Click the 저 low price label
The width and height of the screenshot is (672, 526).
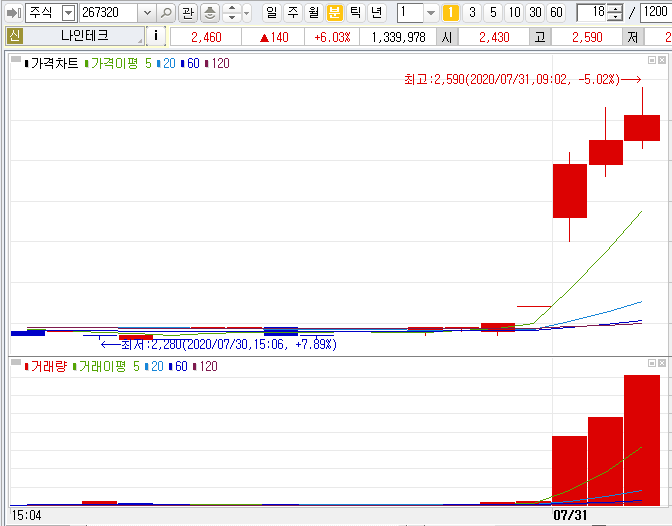[633, 37]
